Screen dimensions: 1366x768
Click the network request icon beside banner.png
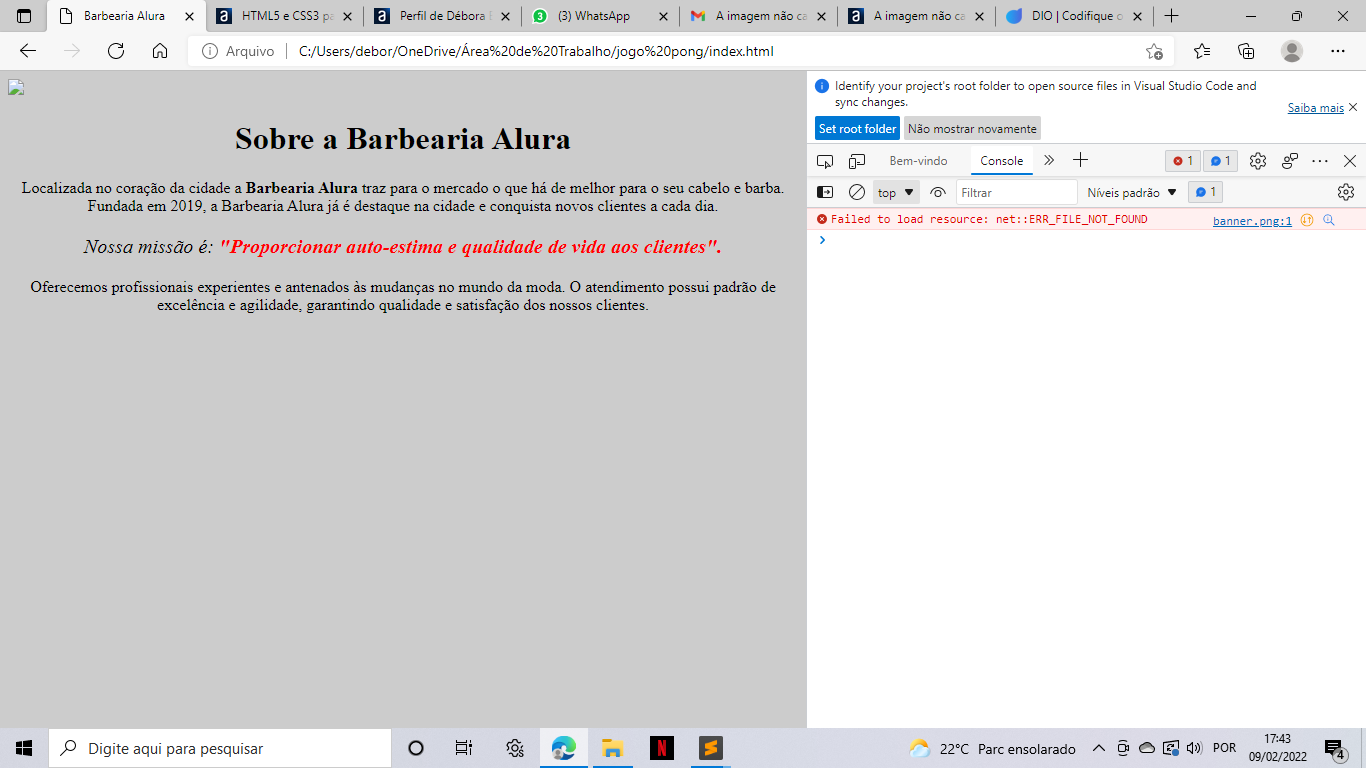1307,220
